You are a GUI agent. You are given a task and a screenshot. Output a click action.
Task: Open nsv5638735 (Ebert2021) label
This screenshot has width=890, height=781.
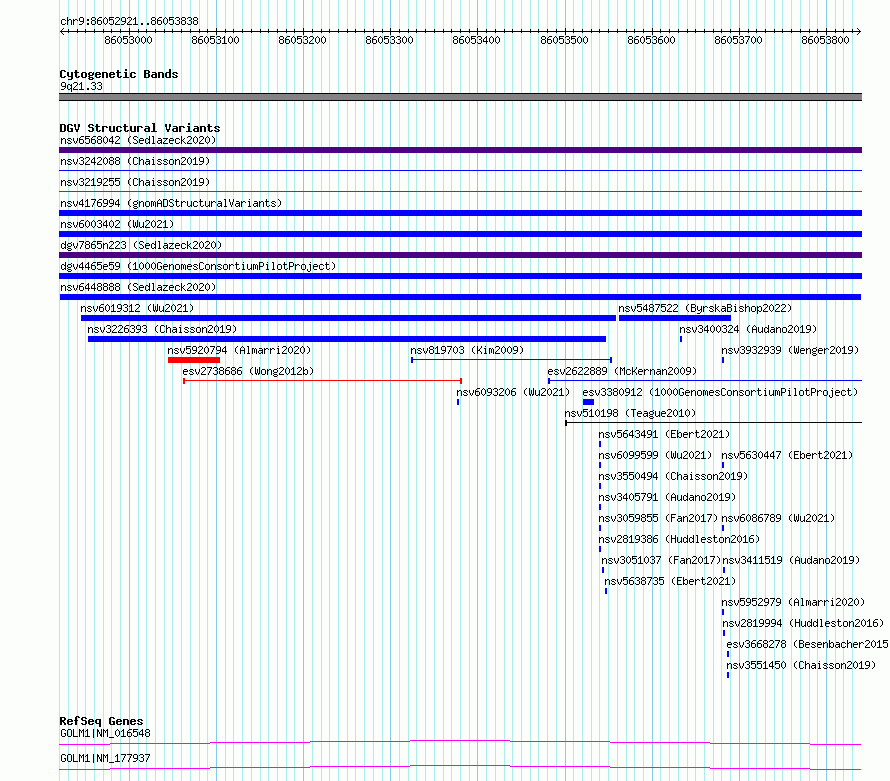point(670,581)
